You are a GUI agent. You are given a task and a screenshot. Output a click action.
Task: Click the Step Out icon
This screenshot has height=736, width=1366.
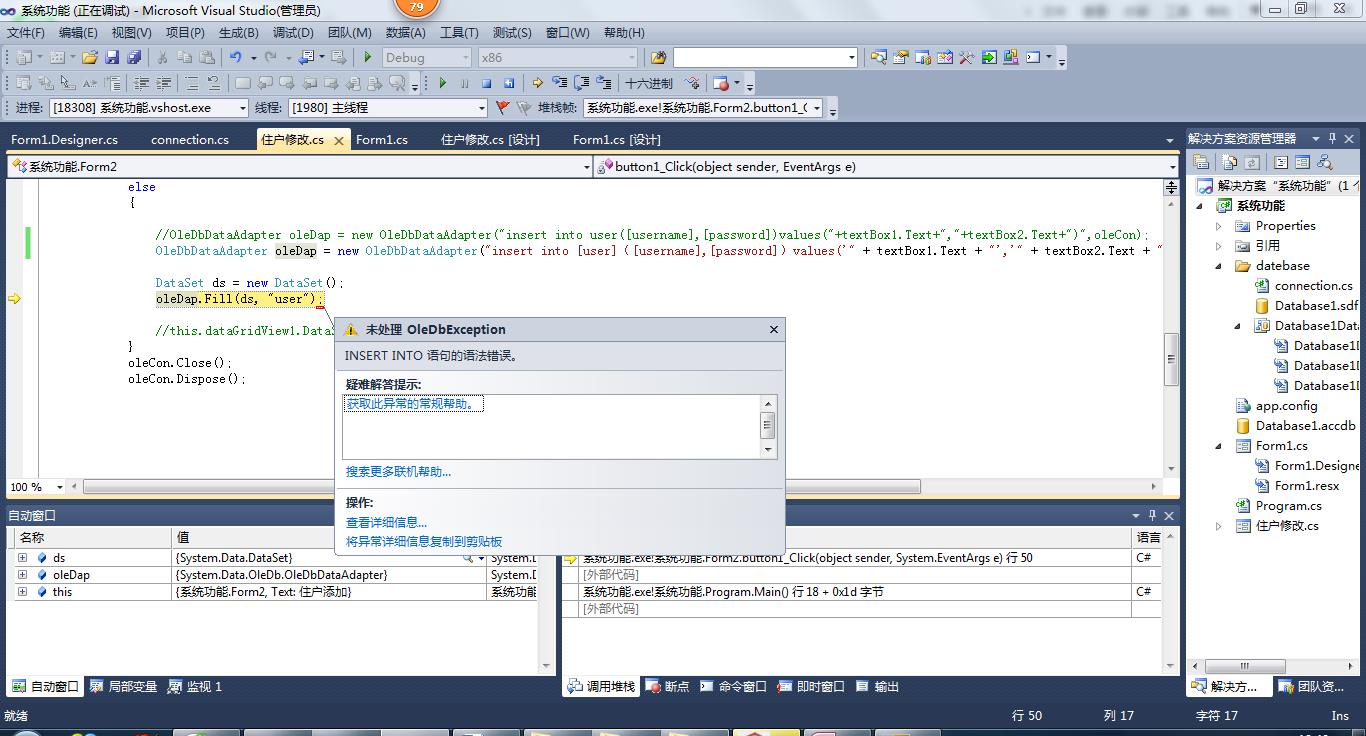coord(603,83)
